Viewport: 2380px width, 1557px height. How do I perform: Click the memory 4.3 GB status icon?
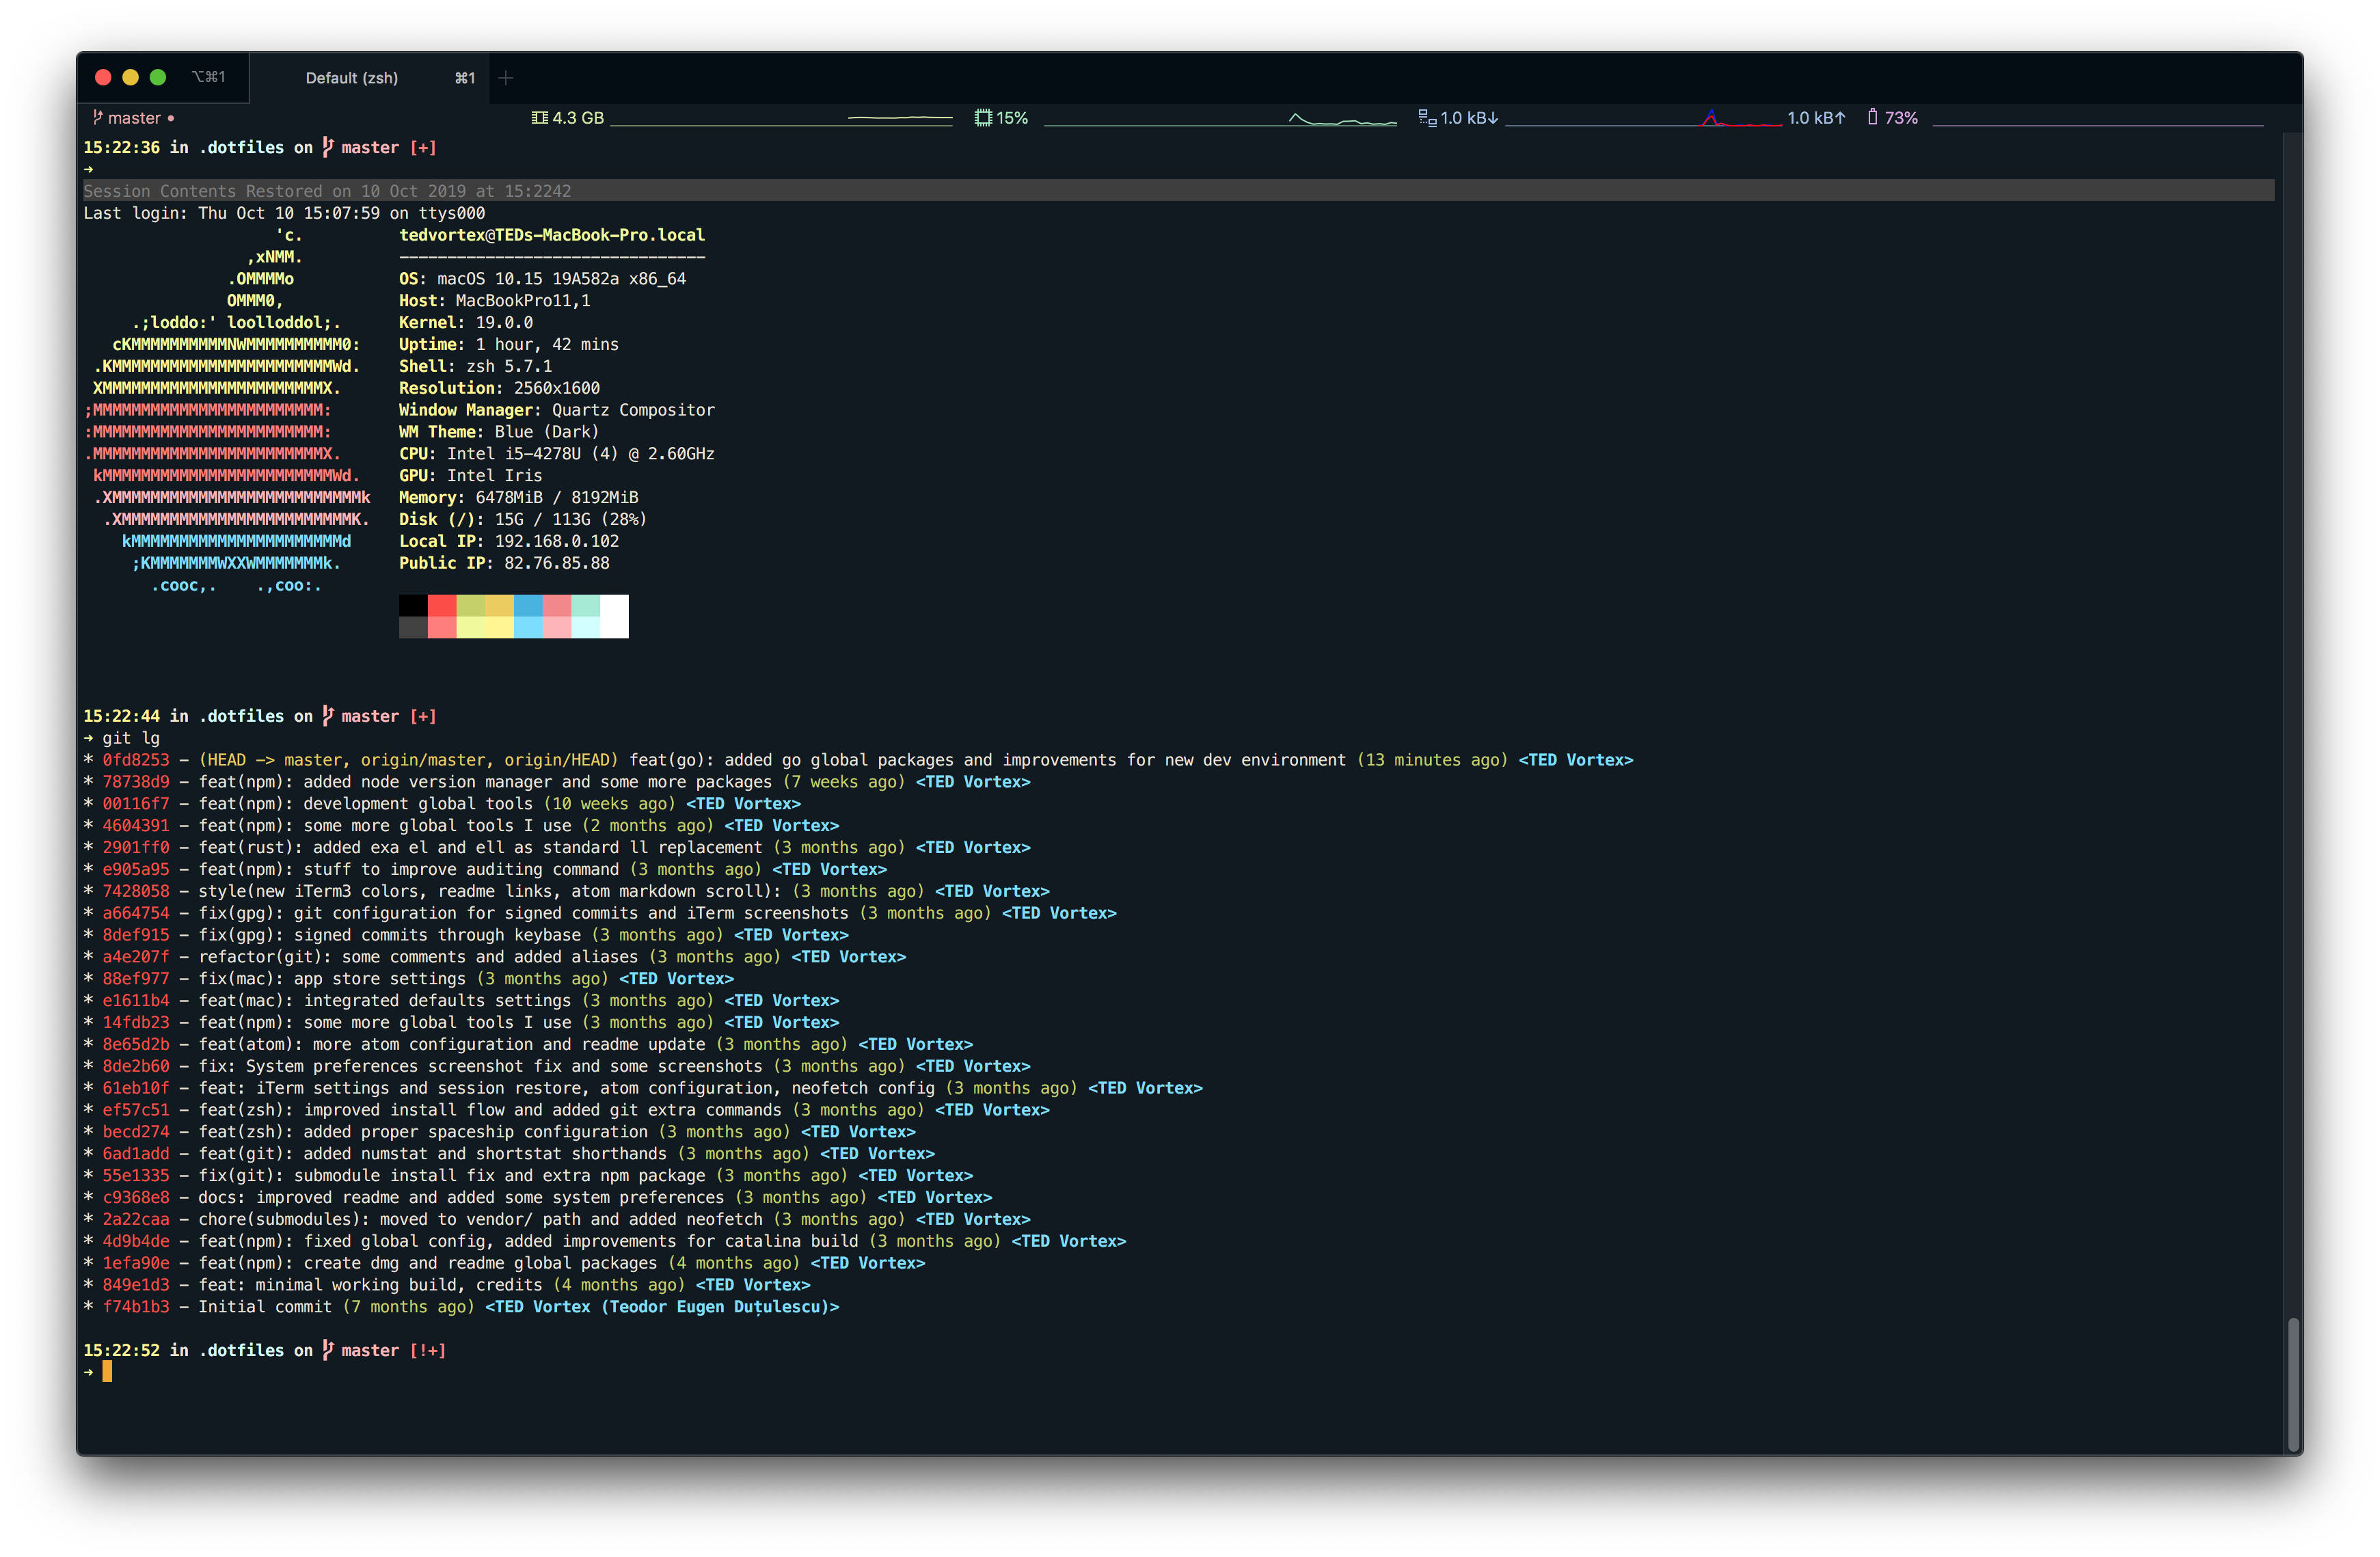point(540,118)
